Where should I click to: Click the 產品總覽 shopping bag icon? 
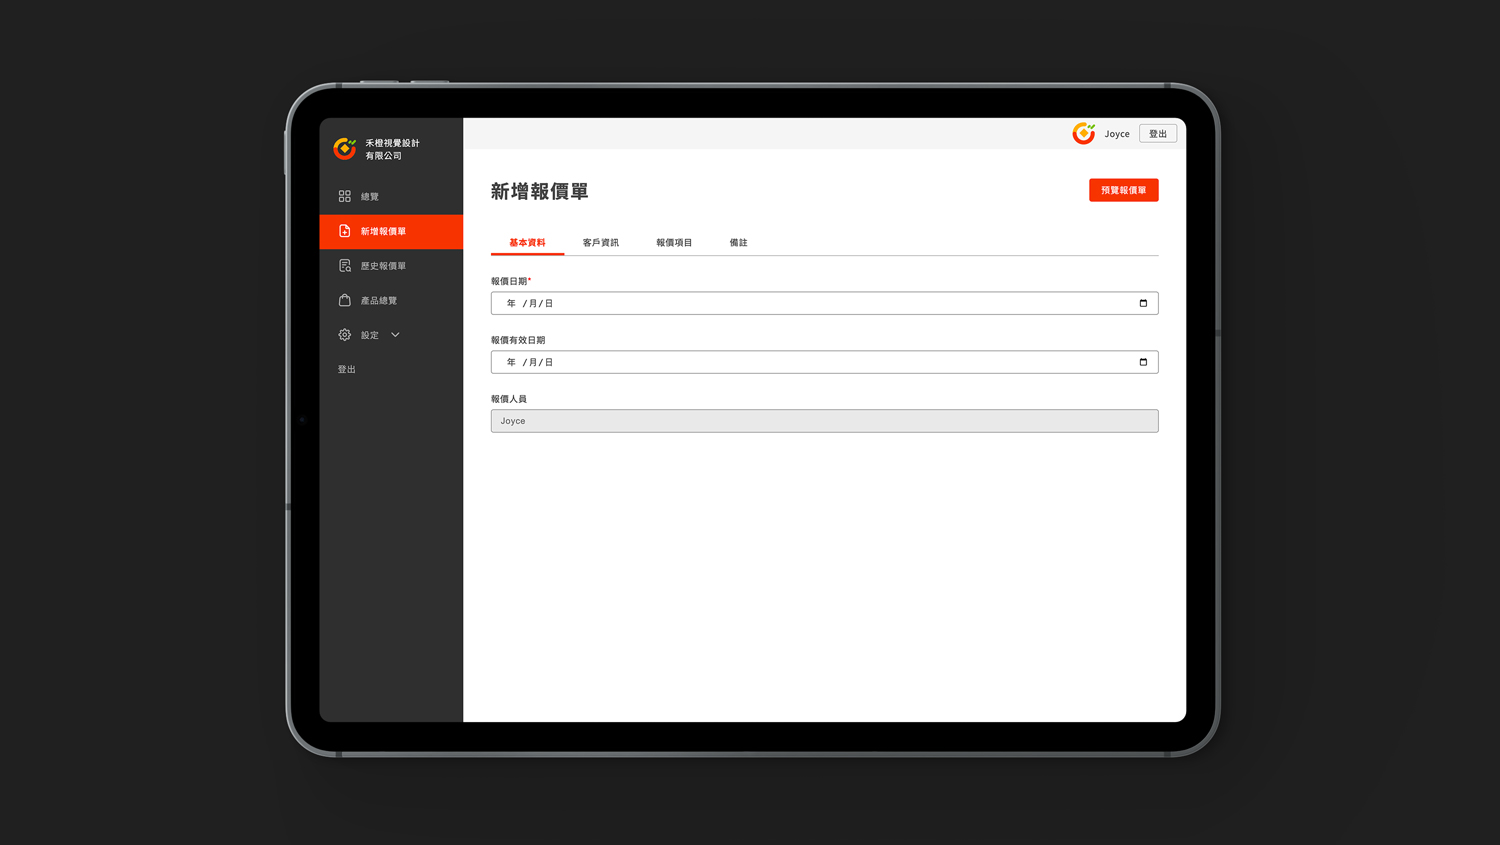pyautogui.click(x=345, y=300)
